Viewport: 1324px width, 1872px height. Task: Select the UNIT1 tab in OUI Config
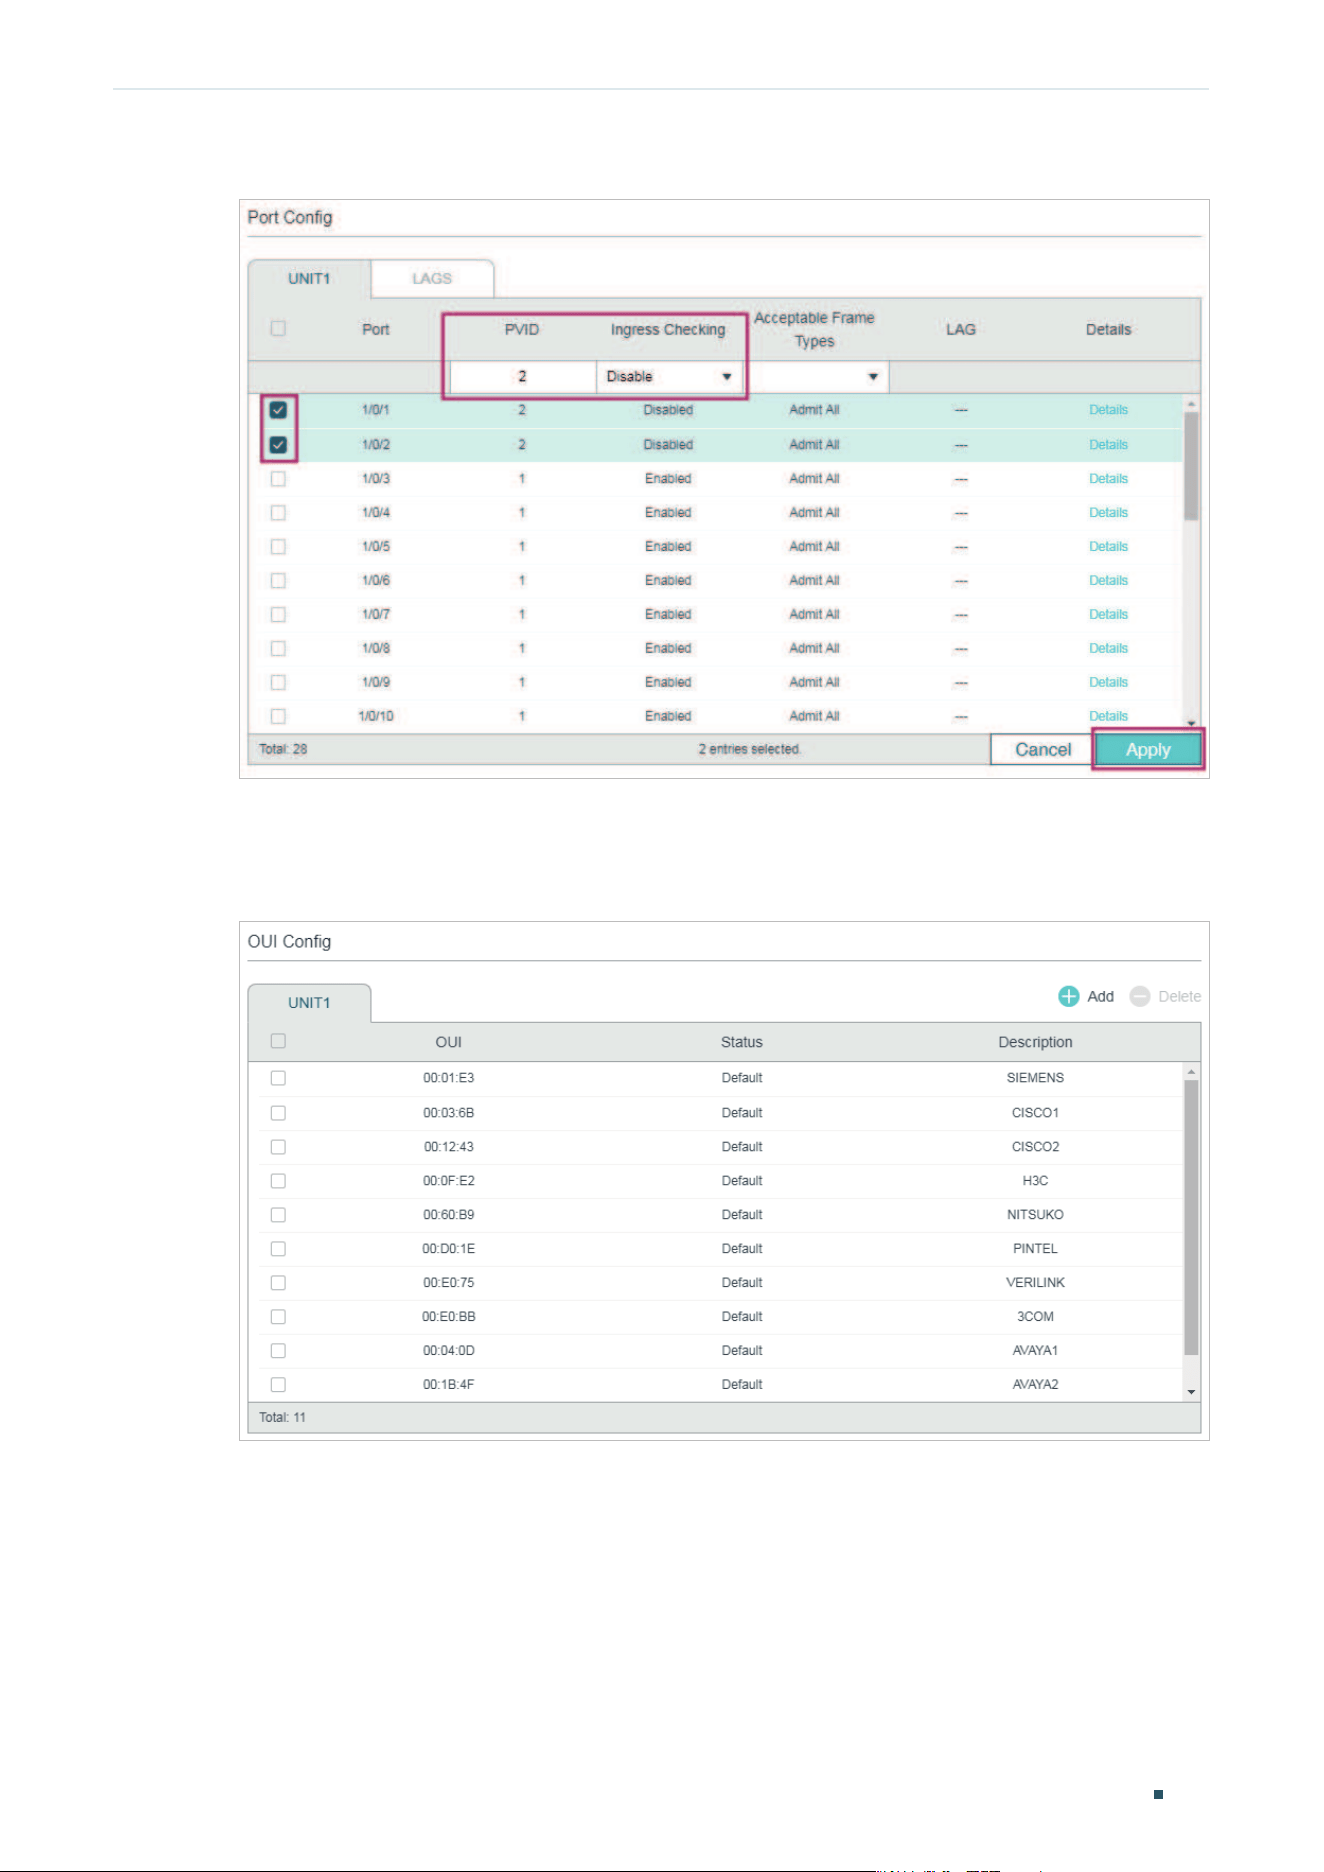(309, 1003)
